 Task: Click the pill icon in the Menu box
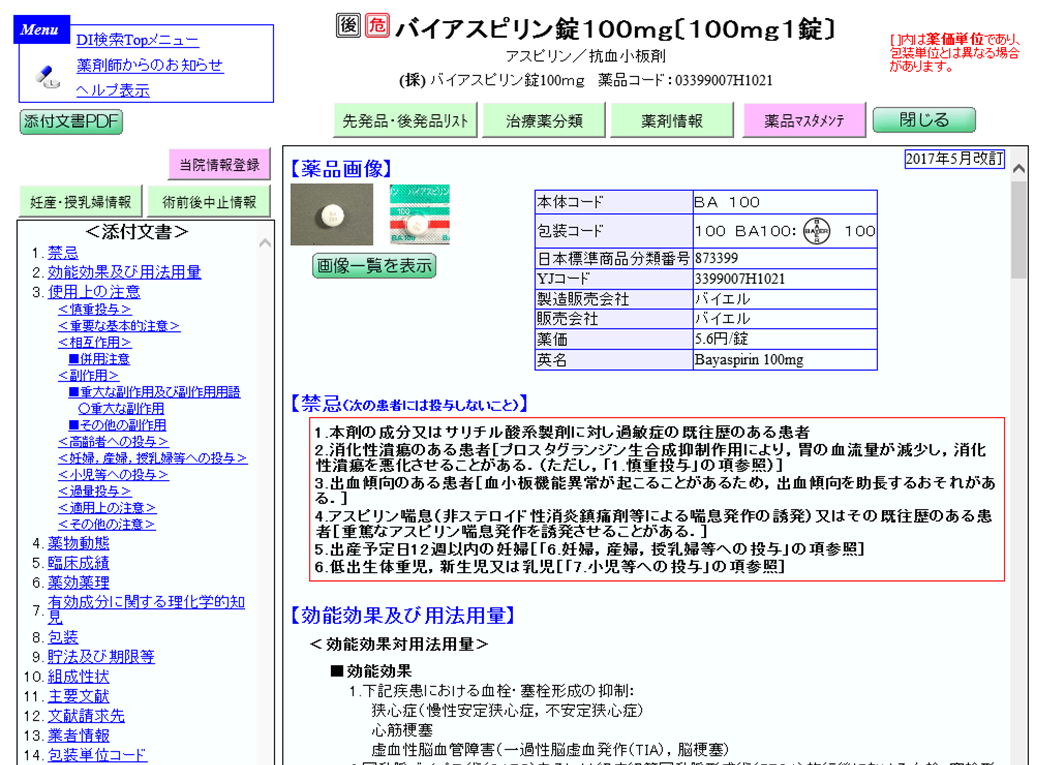48,76
